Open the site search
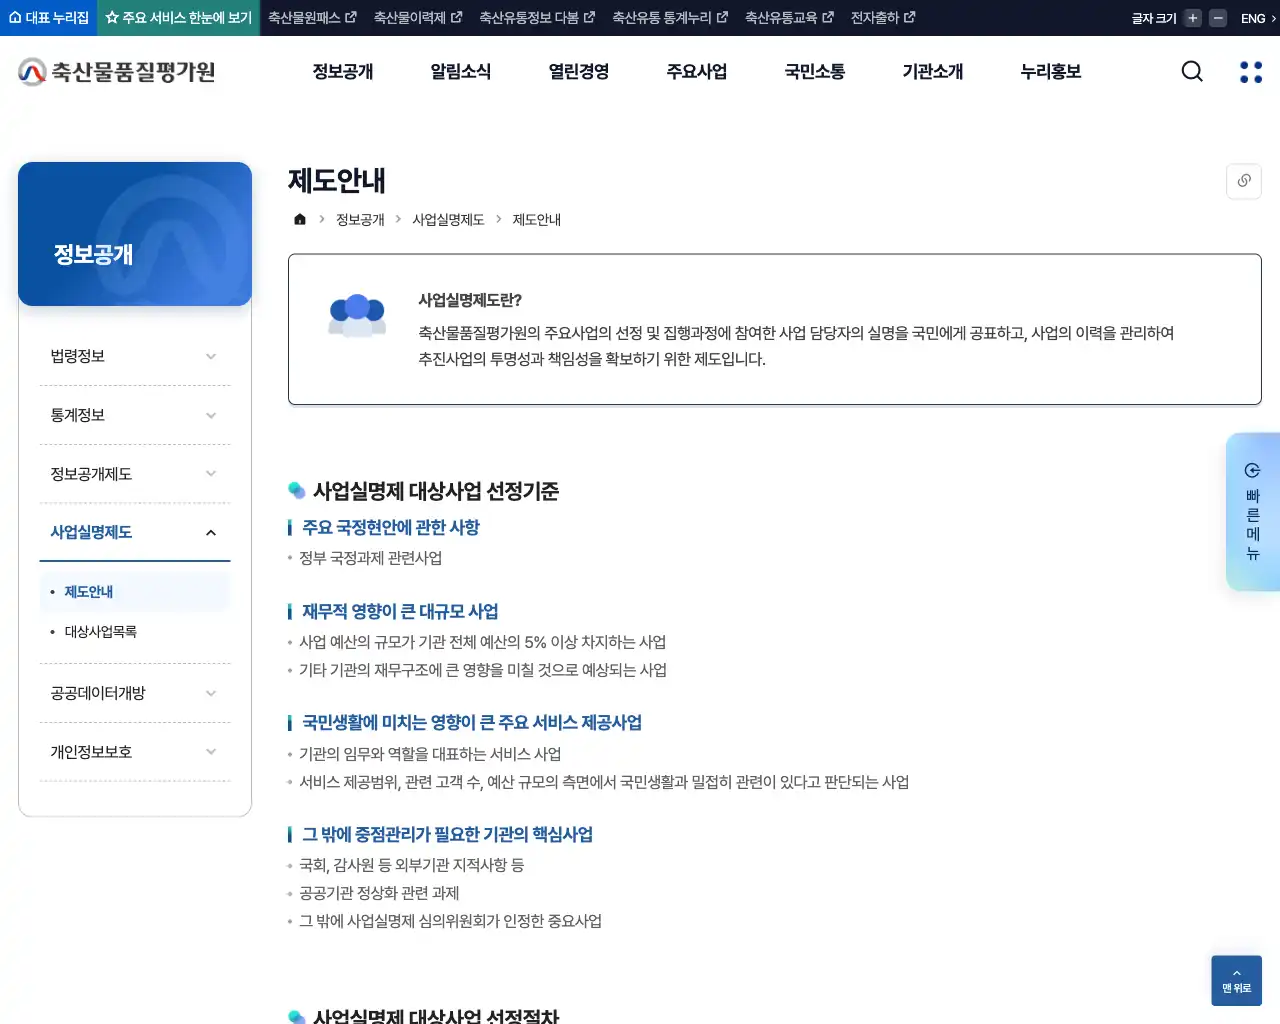This screenshot has height=1024, width=1280. tap(1191, 71)
